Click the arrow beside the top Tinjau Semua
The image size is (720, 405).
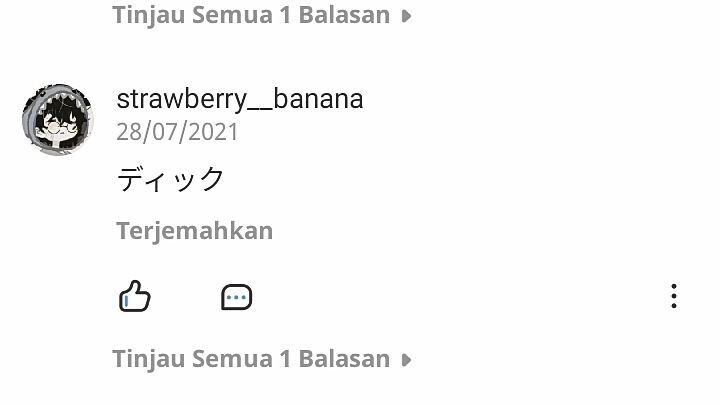point(406,16)
